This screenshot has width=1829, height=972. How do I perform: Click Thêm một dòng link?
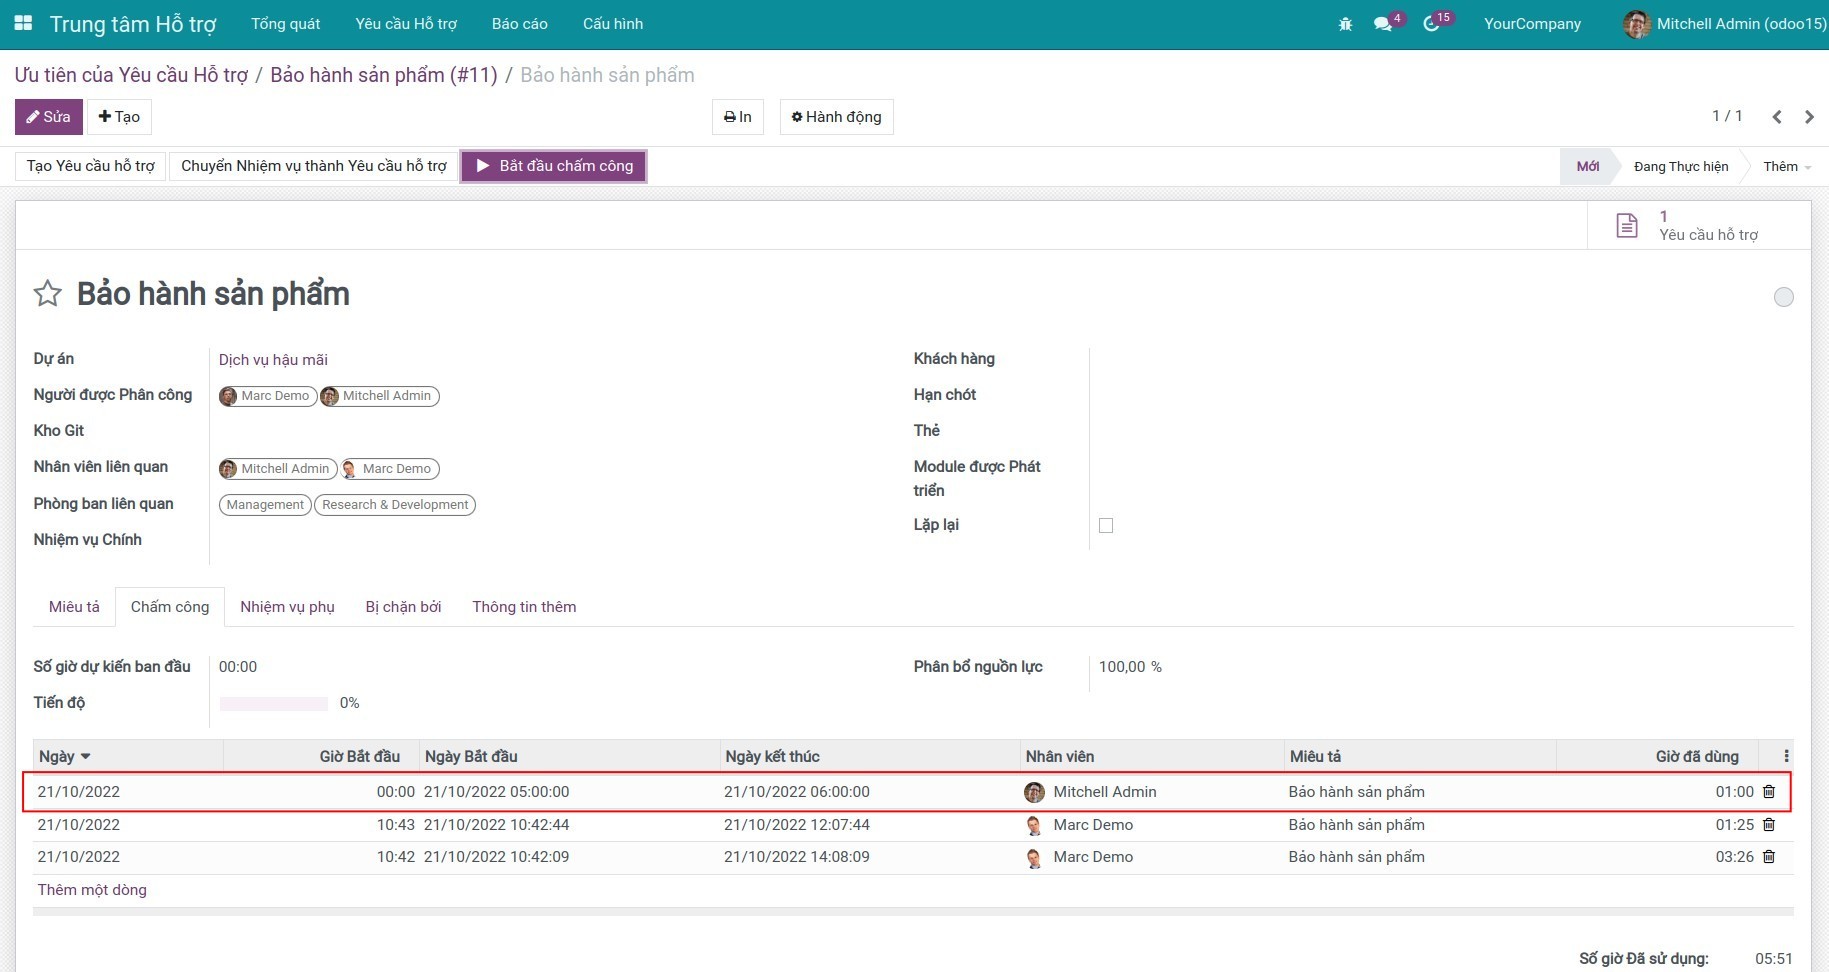coord(92,890)
